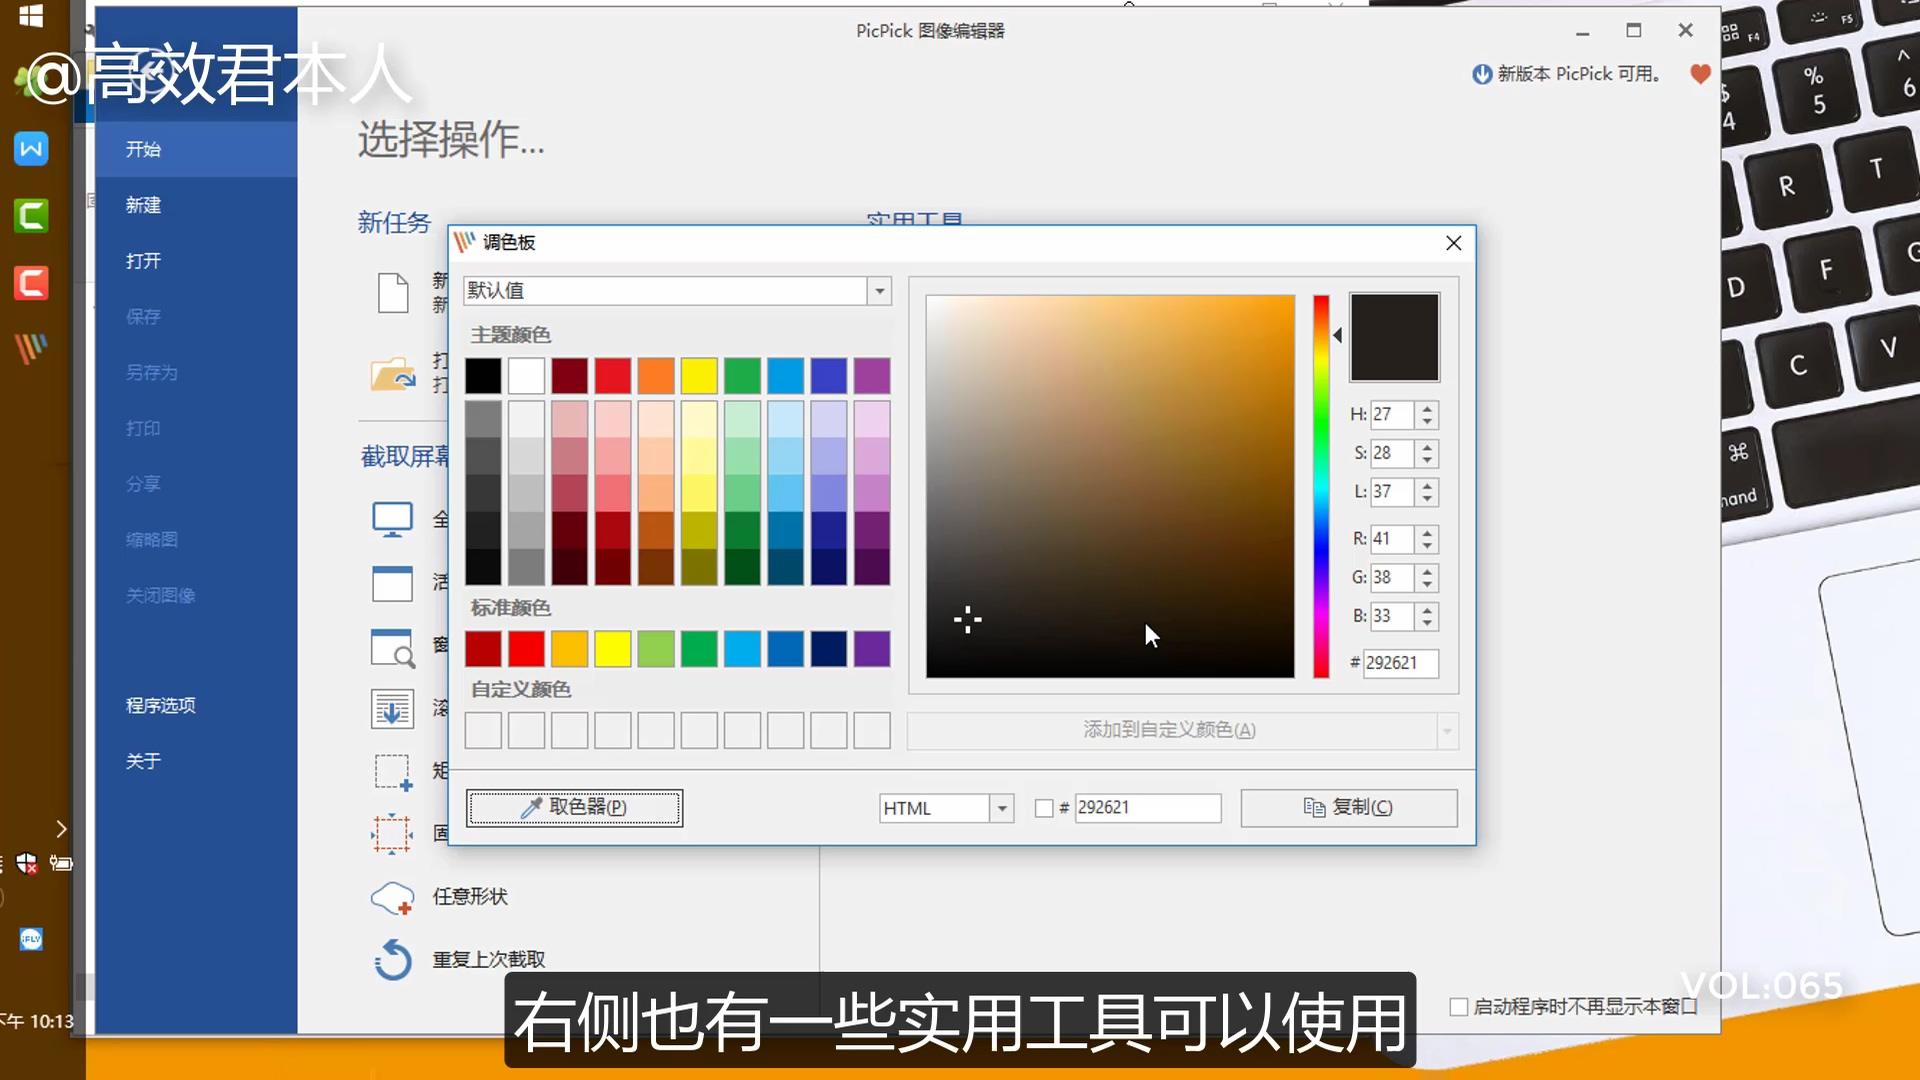1920x1080 pixels.
Task: Select the 新建 menu item
Action: [x=196, y=206]
